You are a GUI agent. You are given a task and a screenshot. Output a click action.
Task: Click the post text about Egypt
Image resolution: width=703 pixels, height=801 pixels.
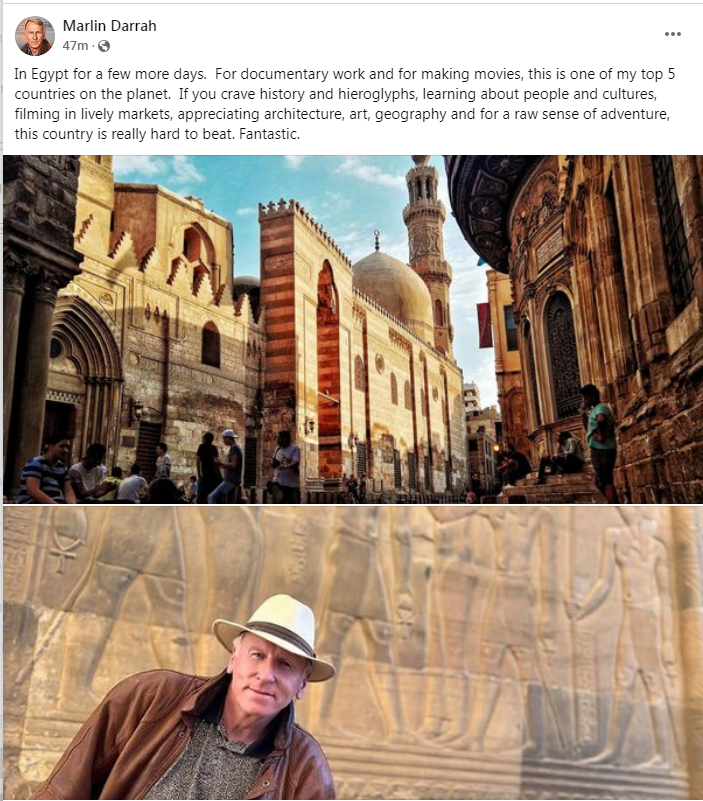click(345, 104)
